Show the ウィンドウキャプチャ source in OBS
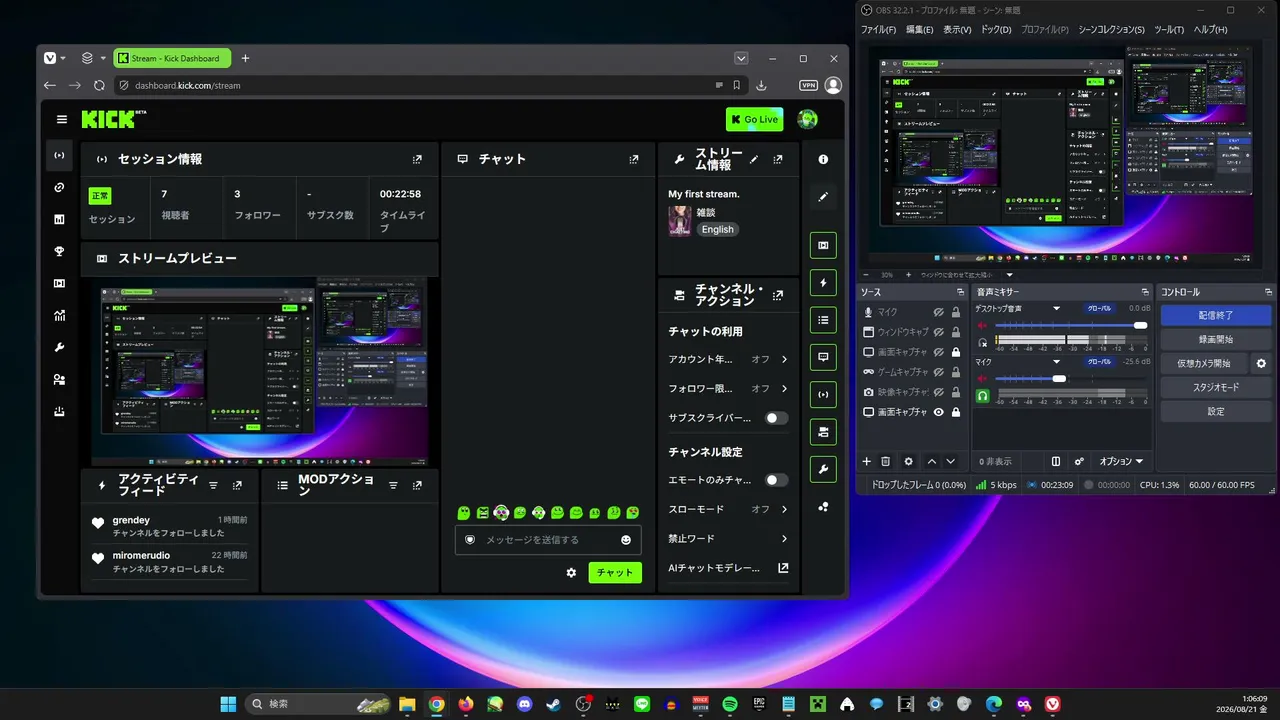 click(939, 332)
